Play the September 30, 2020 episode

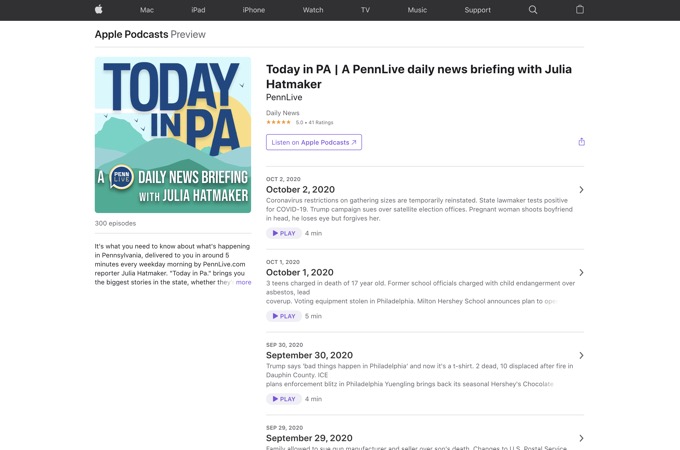284,399
